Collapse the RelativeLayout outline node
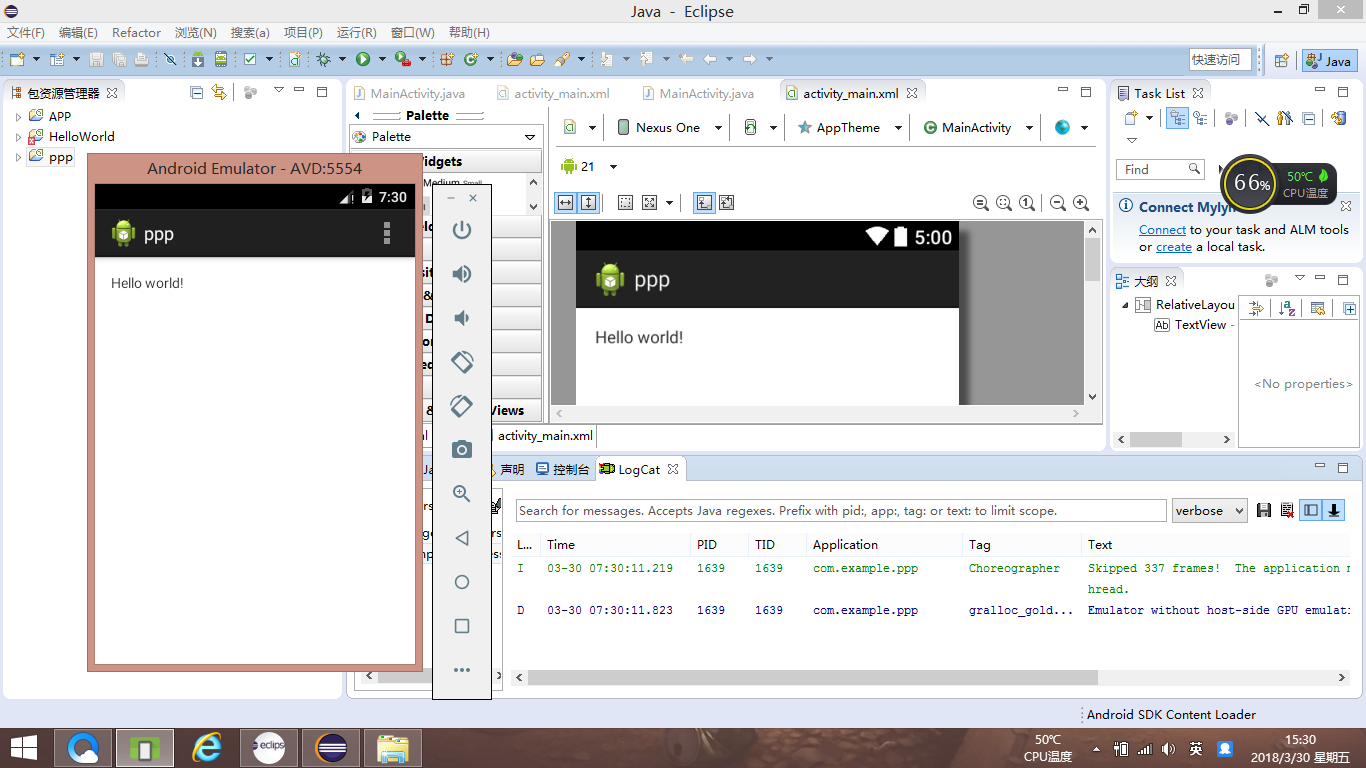1366x768 pixels. [x=1125, y=305]
